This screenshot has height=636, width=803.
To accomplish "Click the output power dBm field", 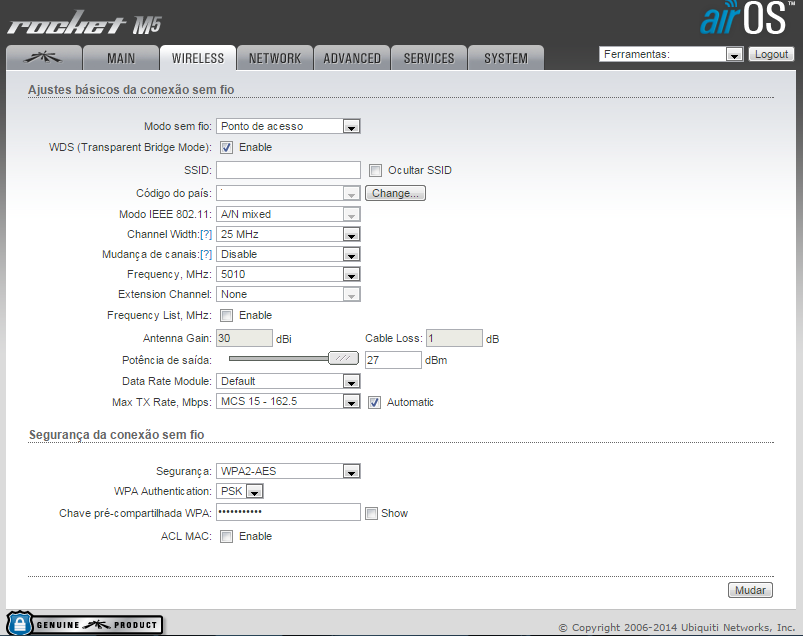I will [x=393, y=360].
